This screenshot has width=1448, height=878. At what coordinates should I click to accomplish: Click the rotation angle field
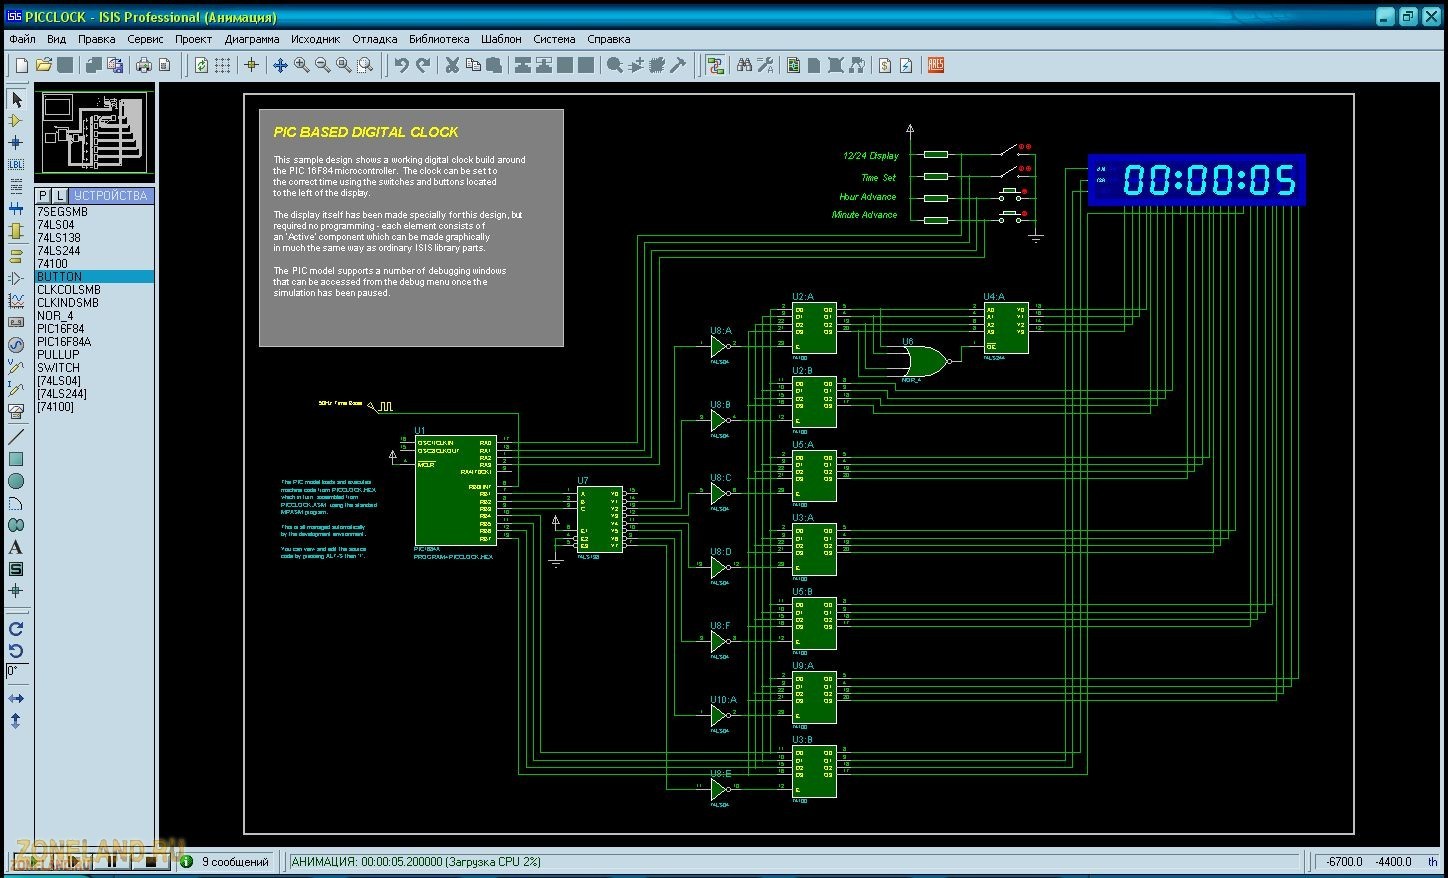point(17,671)
